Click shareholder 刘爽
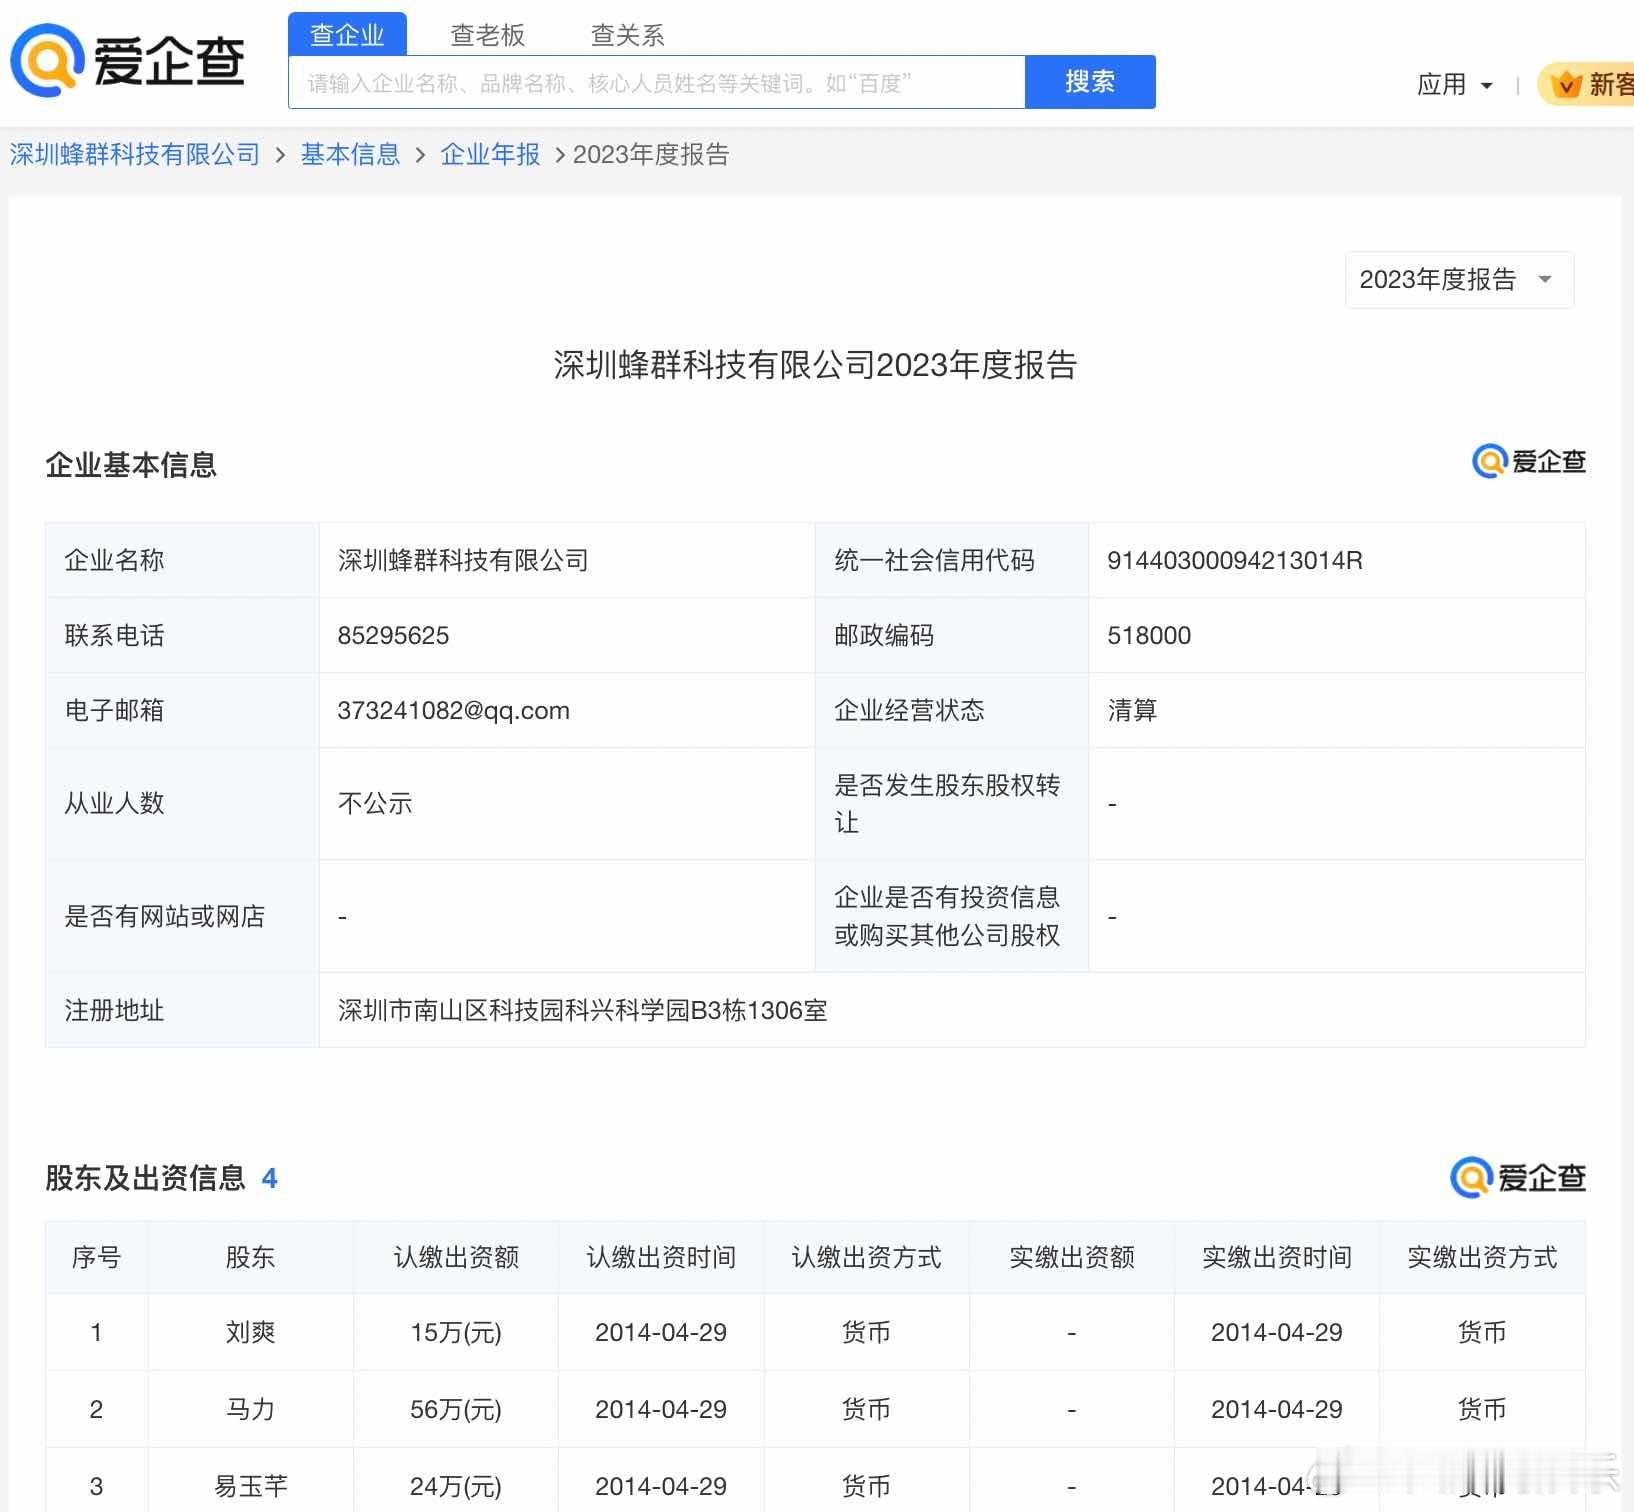This screenshot has width=1634, height=1512. pos(250,1332)
